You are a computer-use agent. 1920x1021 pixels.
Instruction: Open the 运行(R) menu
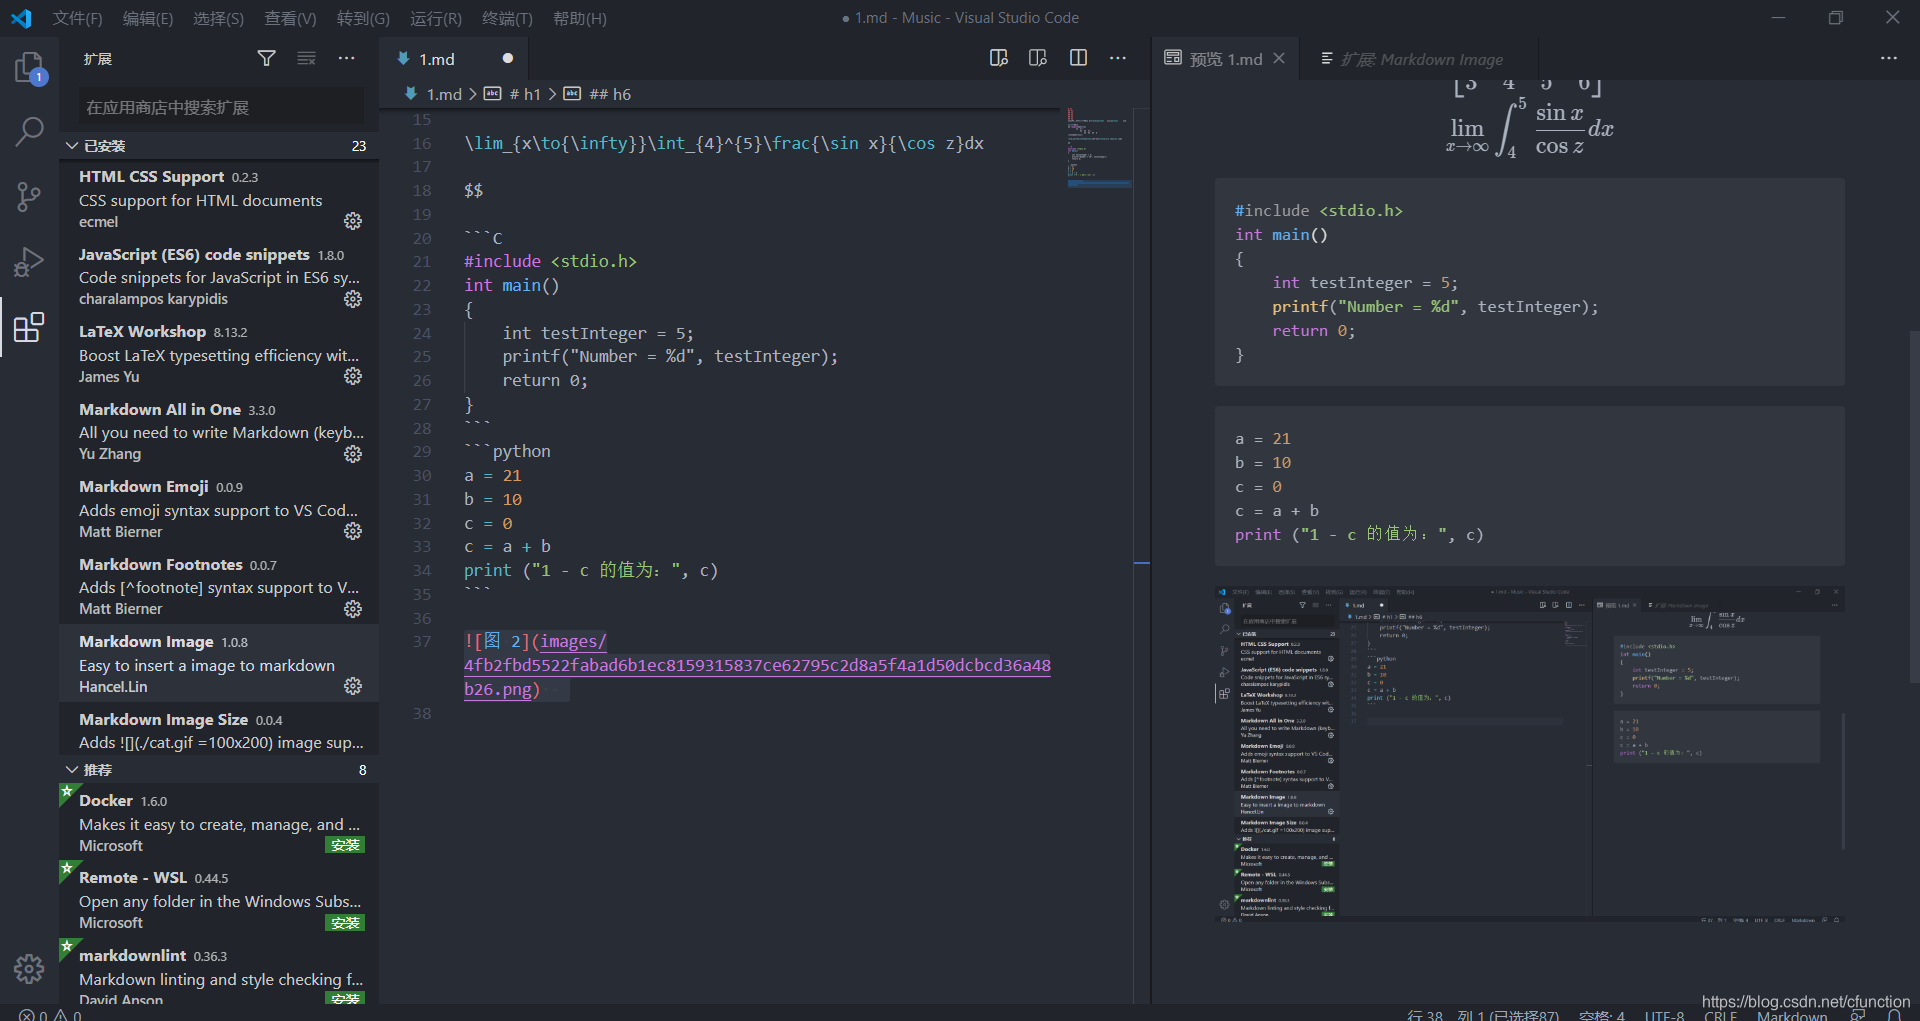tap(436, 18)
